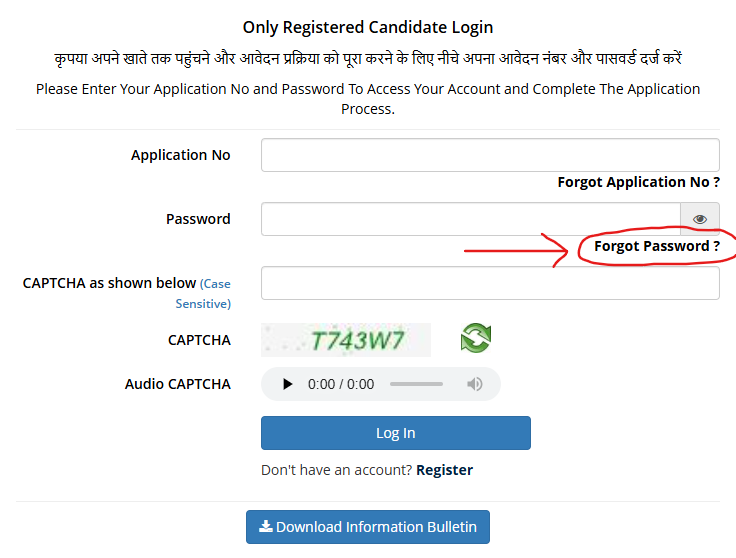Open the Forgot Application No link
This screenshot has width=736, height=558.
click(x=638, y=182)
